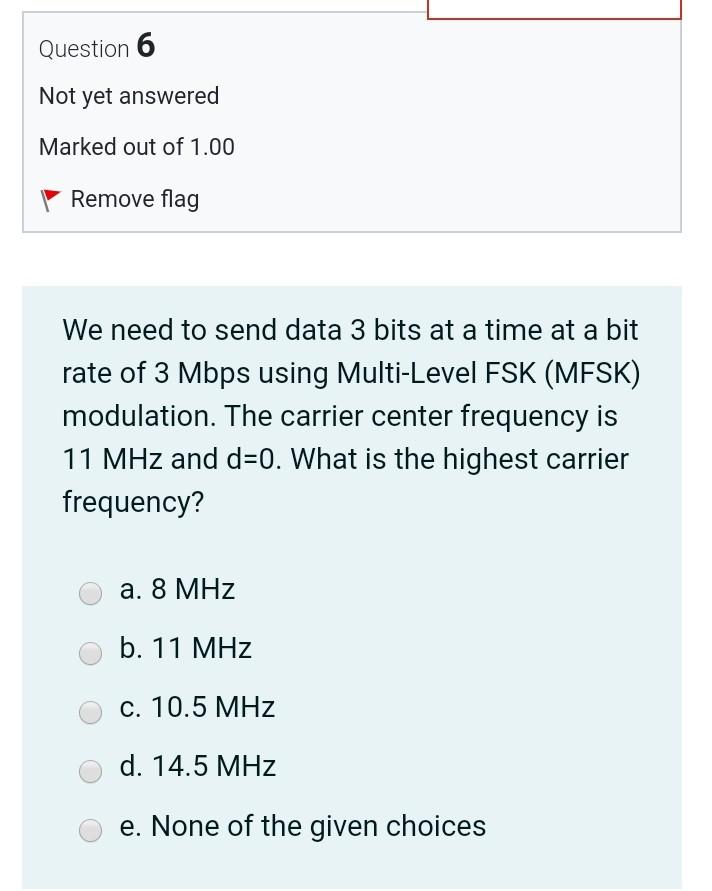Select radio button for answer a. 8 MHz

point(90,593)
